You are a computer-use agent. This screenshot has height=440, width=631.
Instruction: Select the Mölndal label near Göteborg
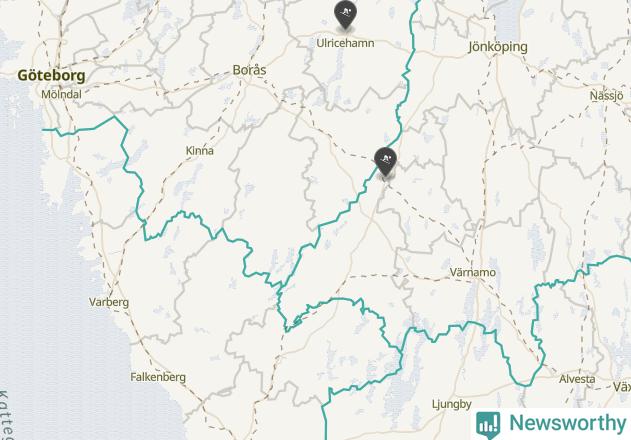point(62,95)
